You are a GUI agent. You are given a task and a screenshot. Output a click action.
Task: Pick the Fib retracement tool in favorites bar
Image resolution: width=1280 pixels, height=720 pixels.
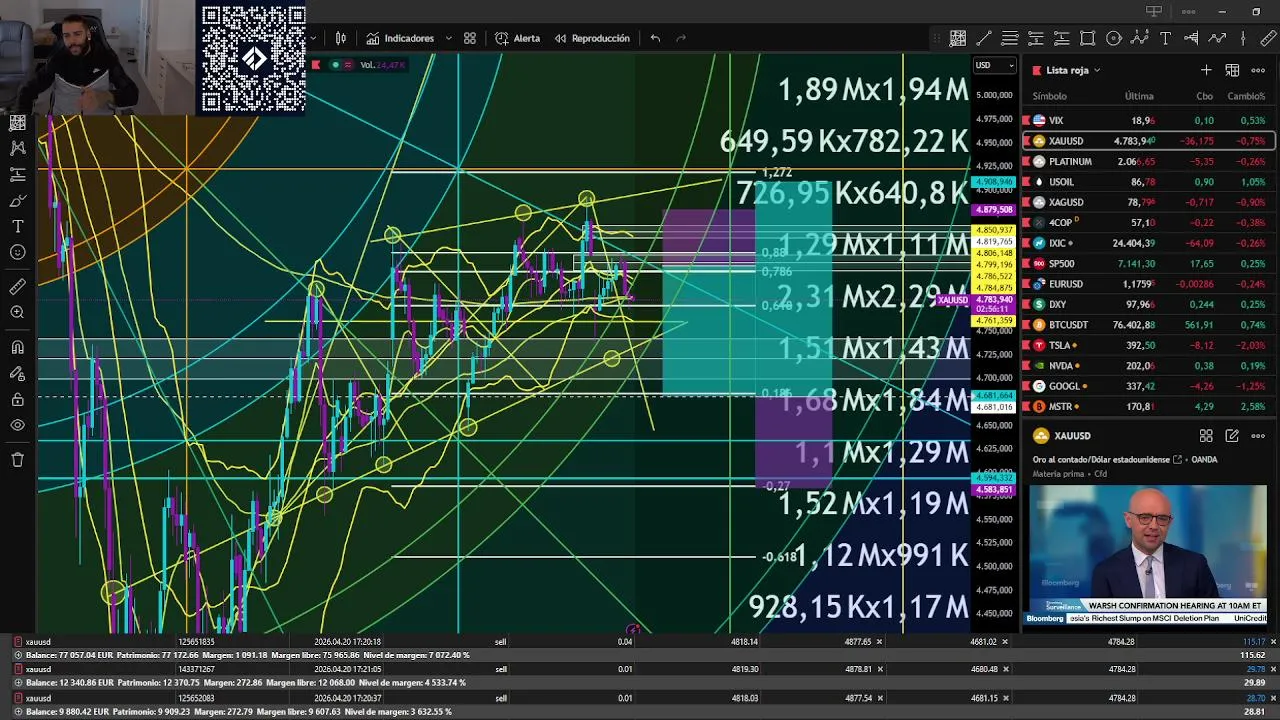pos(1010,38)
